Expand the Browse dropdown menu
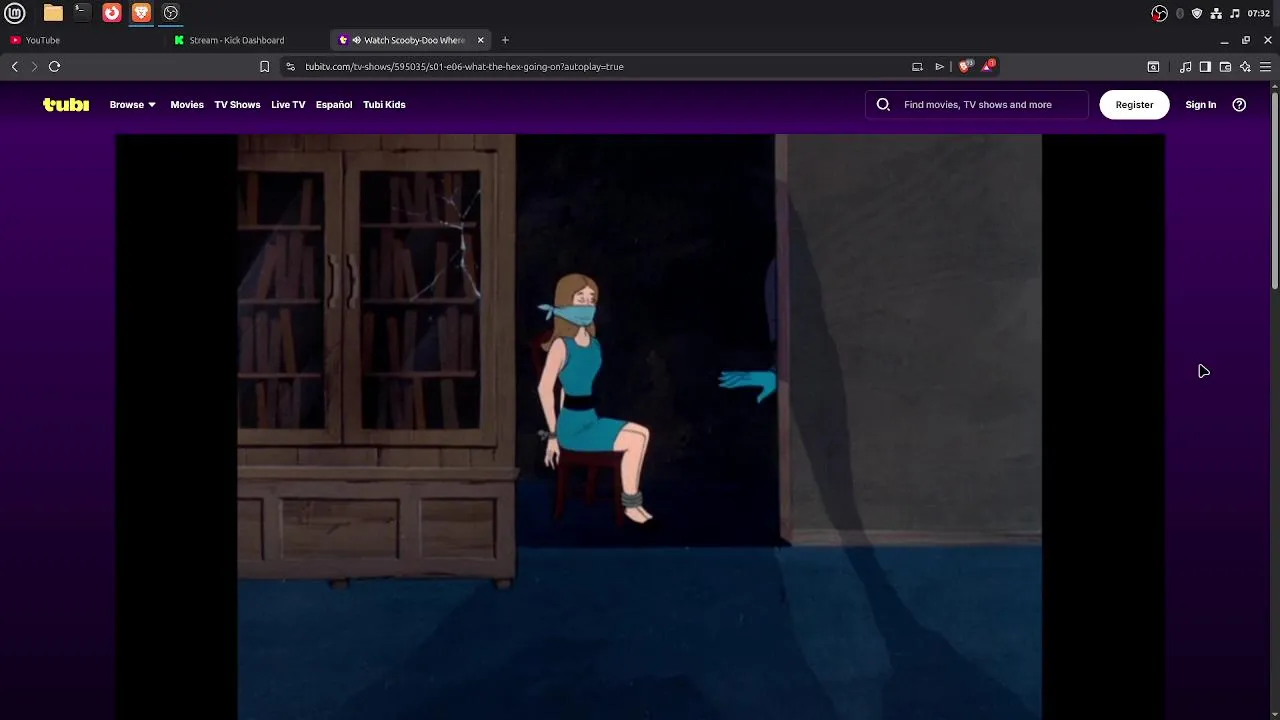Image resolution: width=1280 pixels, height=720 pixels. pos(132,104)
